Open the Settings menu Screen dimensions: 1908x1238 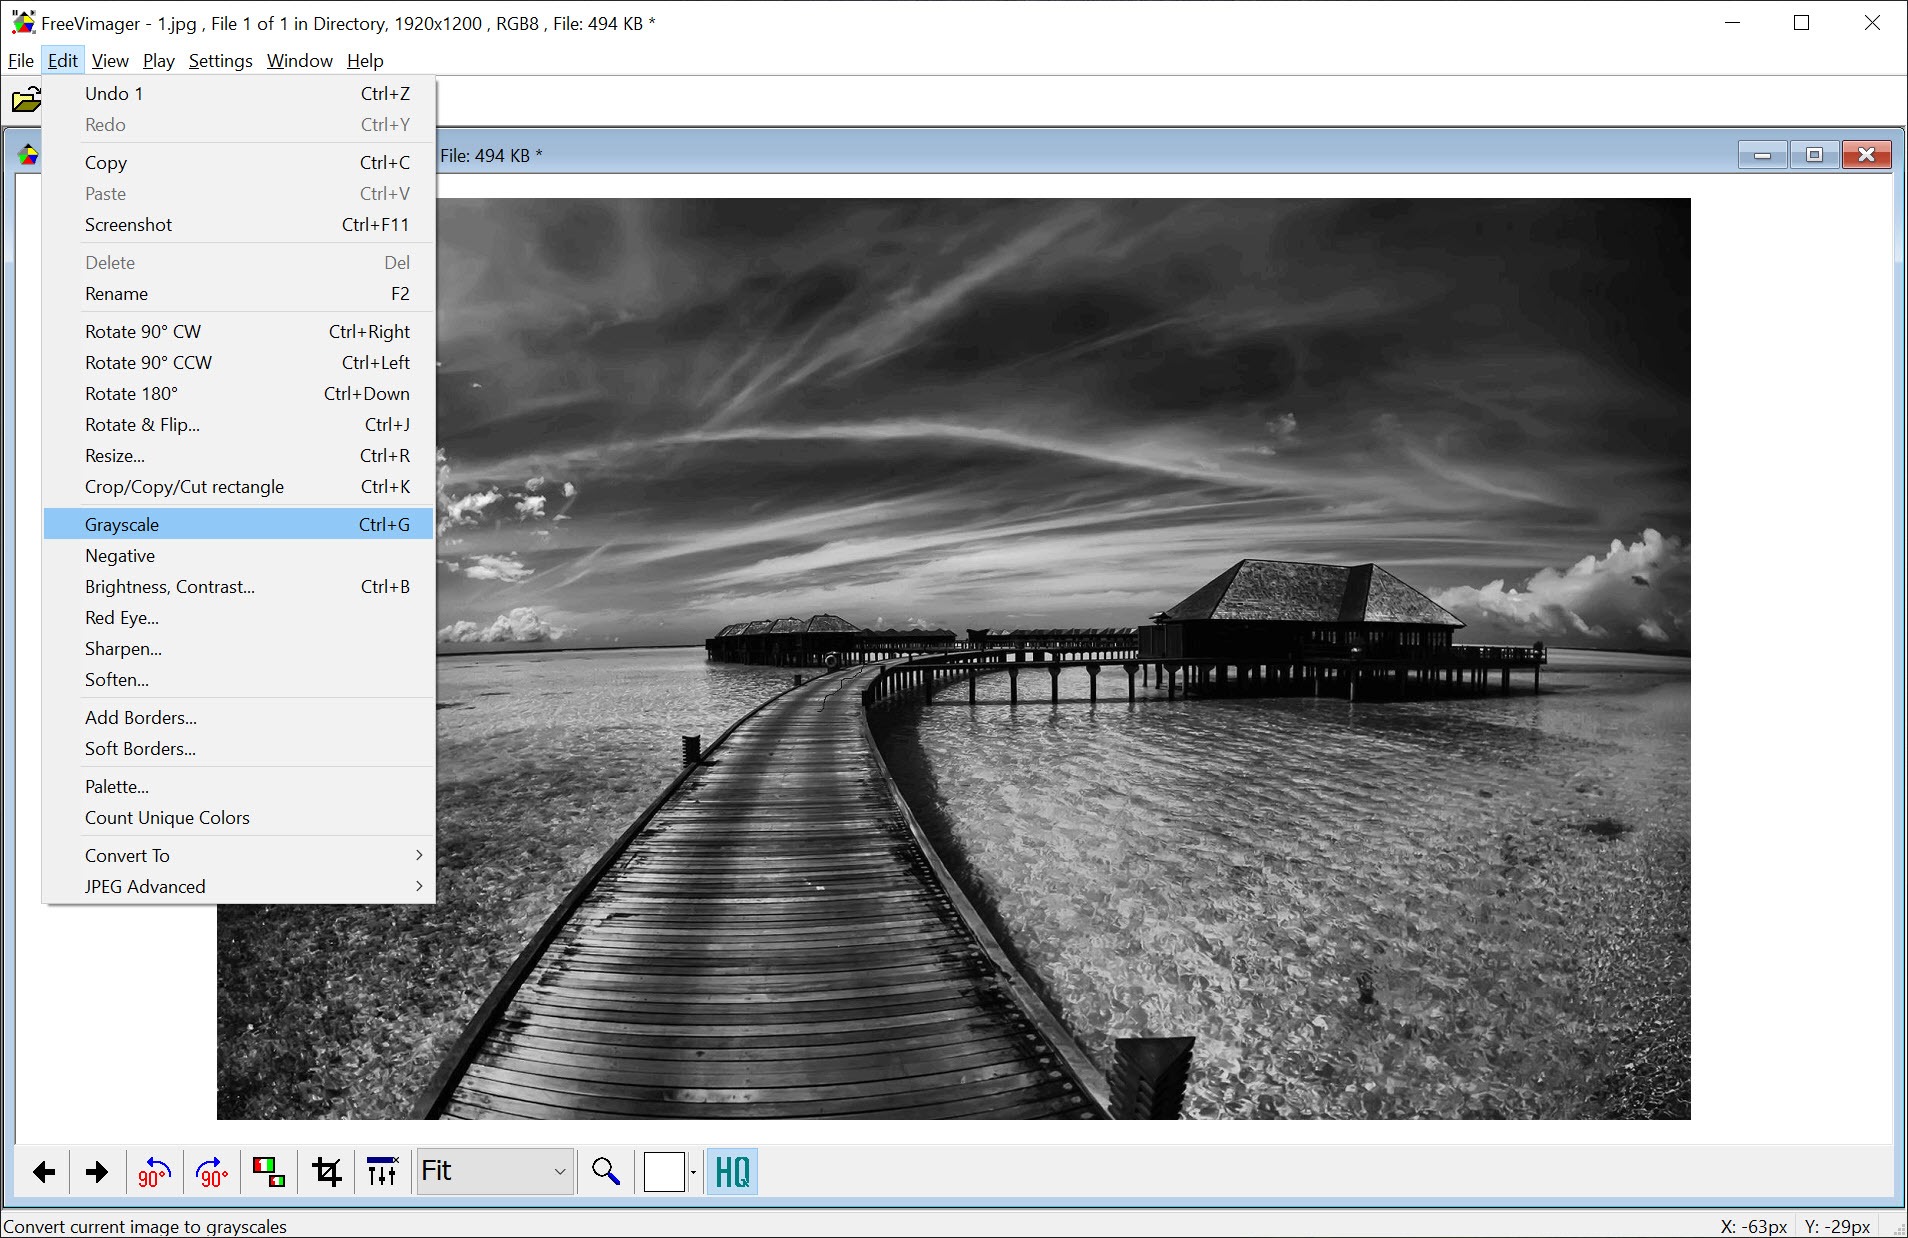pyautogui.click(x=220, y=61)
